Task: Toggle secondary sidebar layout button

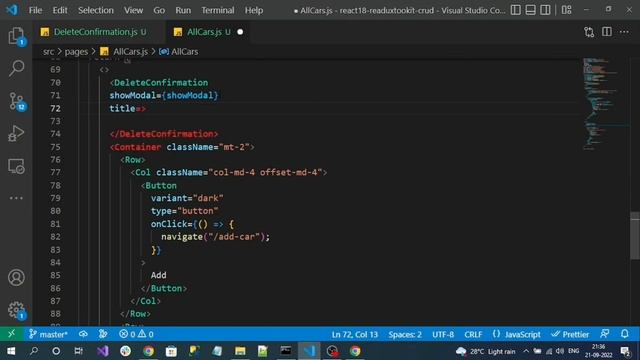Action: tap(545, 10)
